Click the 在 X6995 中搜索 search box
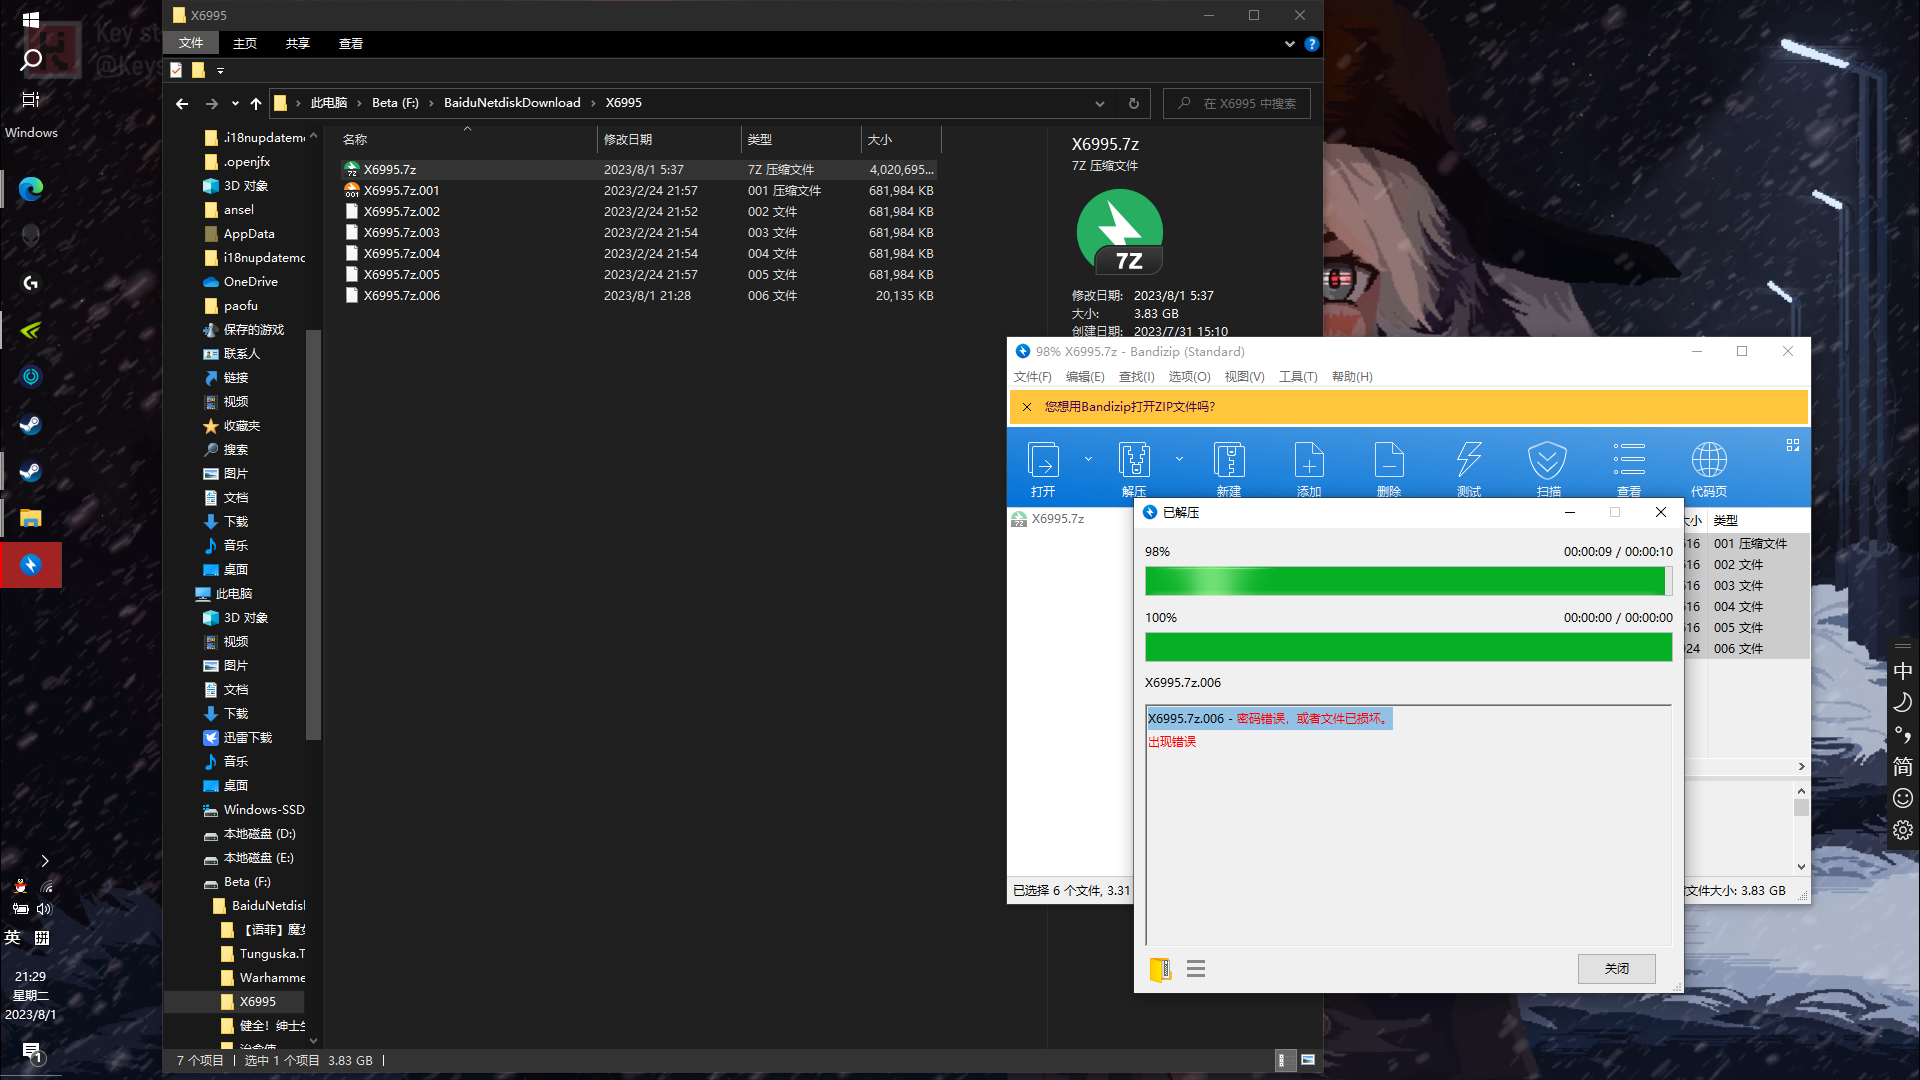Screen dimensions: 1920x1080 coord(1250,103)
